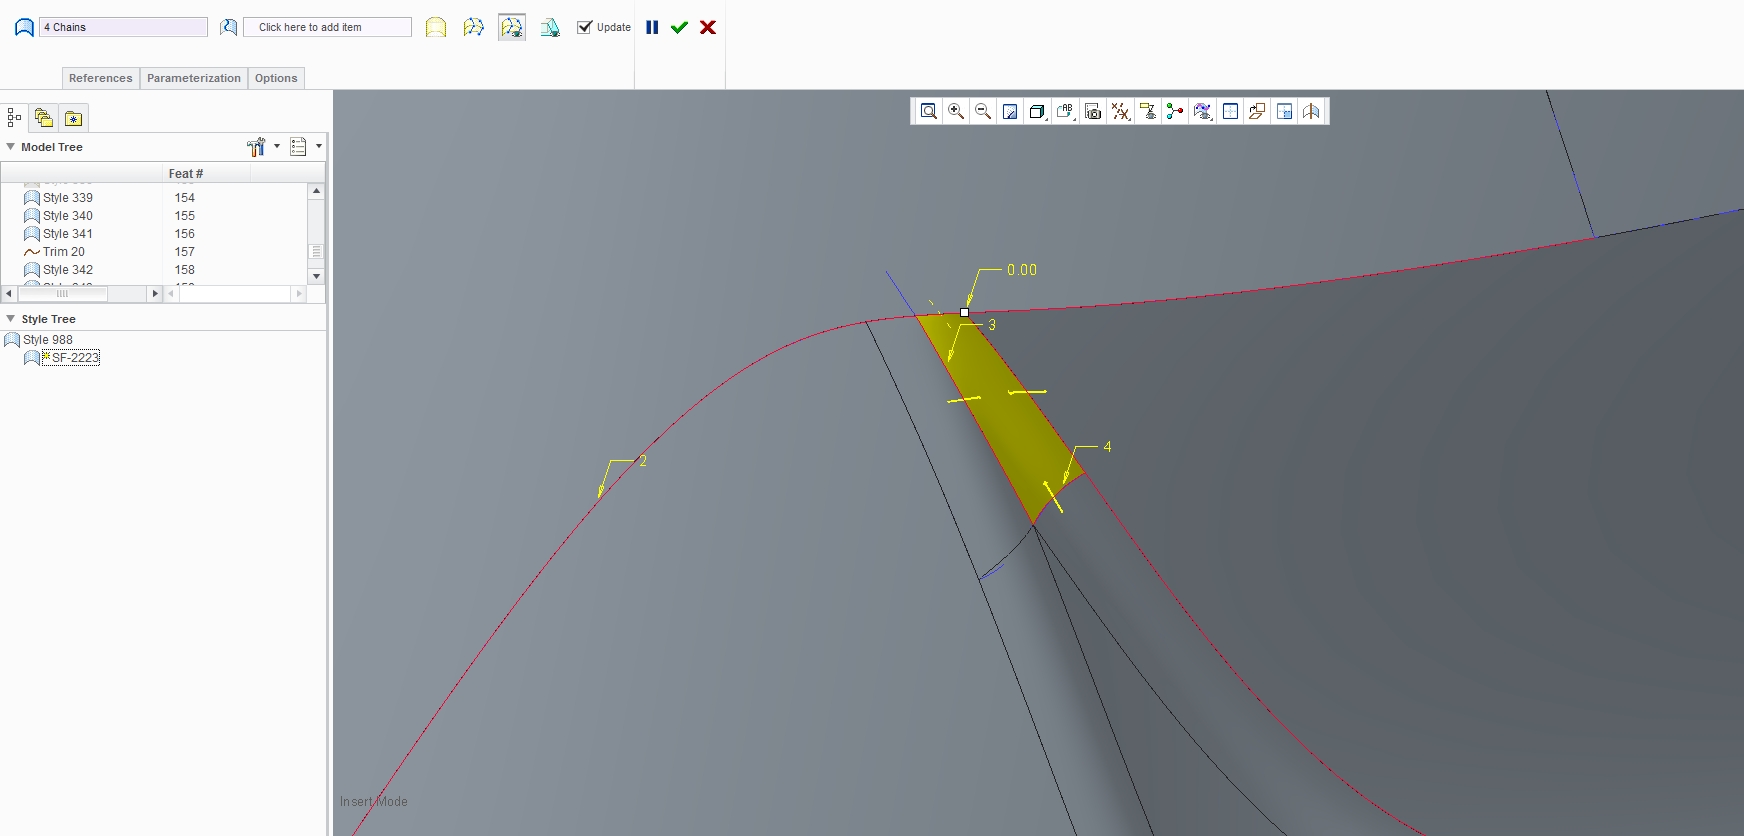Toggle the Update checkbox
Image resolution: width=1744 pixels, height=836 pixels.
[x=585, y=27]
